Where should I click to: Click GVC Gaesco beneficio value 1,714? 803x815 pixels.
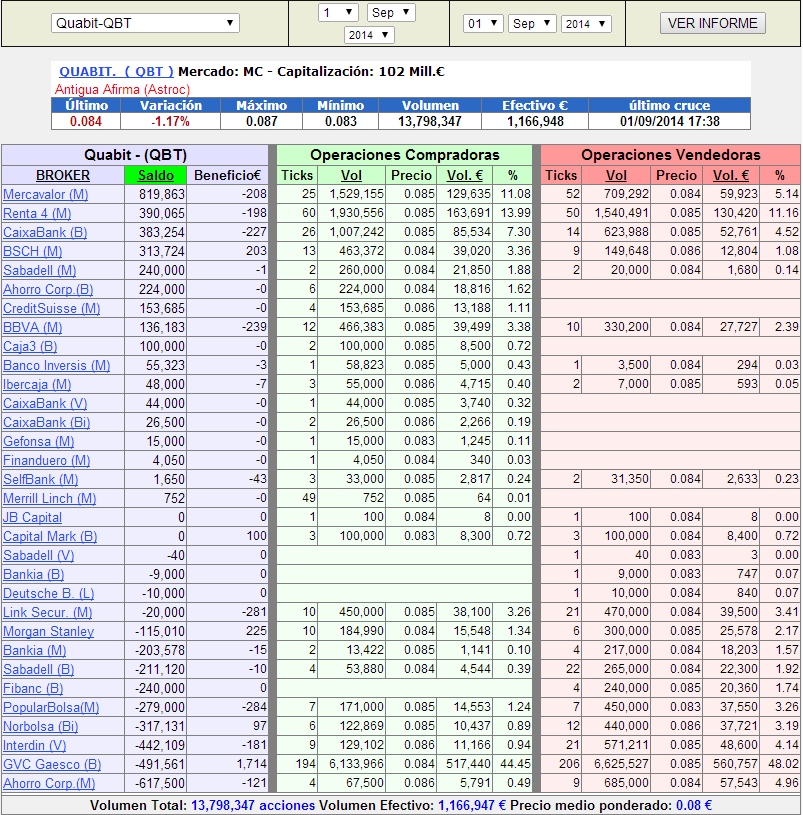[x=251, y=764]
